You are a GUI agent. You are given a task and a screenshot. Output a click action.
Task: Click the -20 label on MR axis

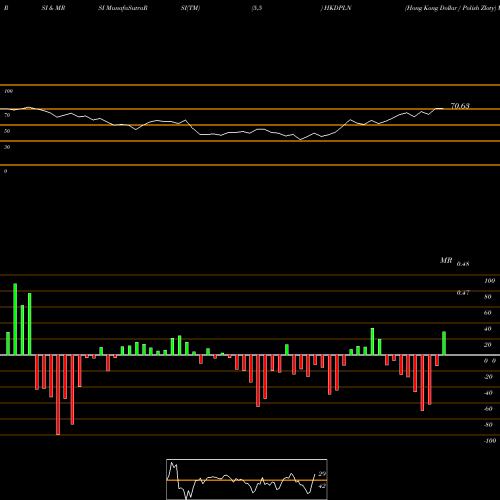tap(488, 377)
